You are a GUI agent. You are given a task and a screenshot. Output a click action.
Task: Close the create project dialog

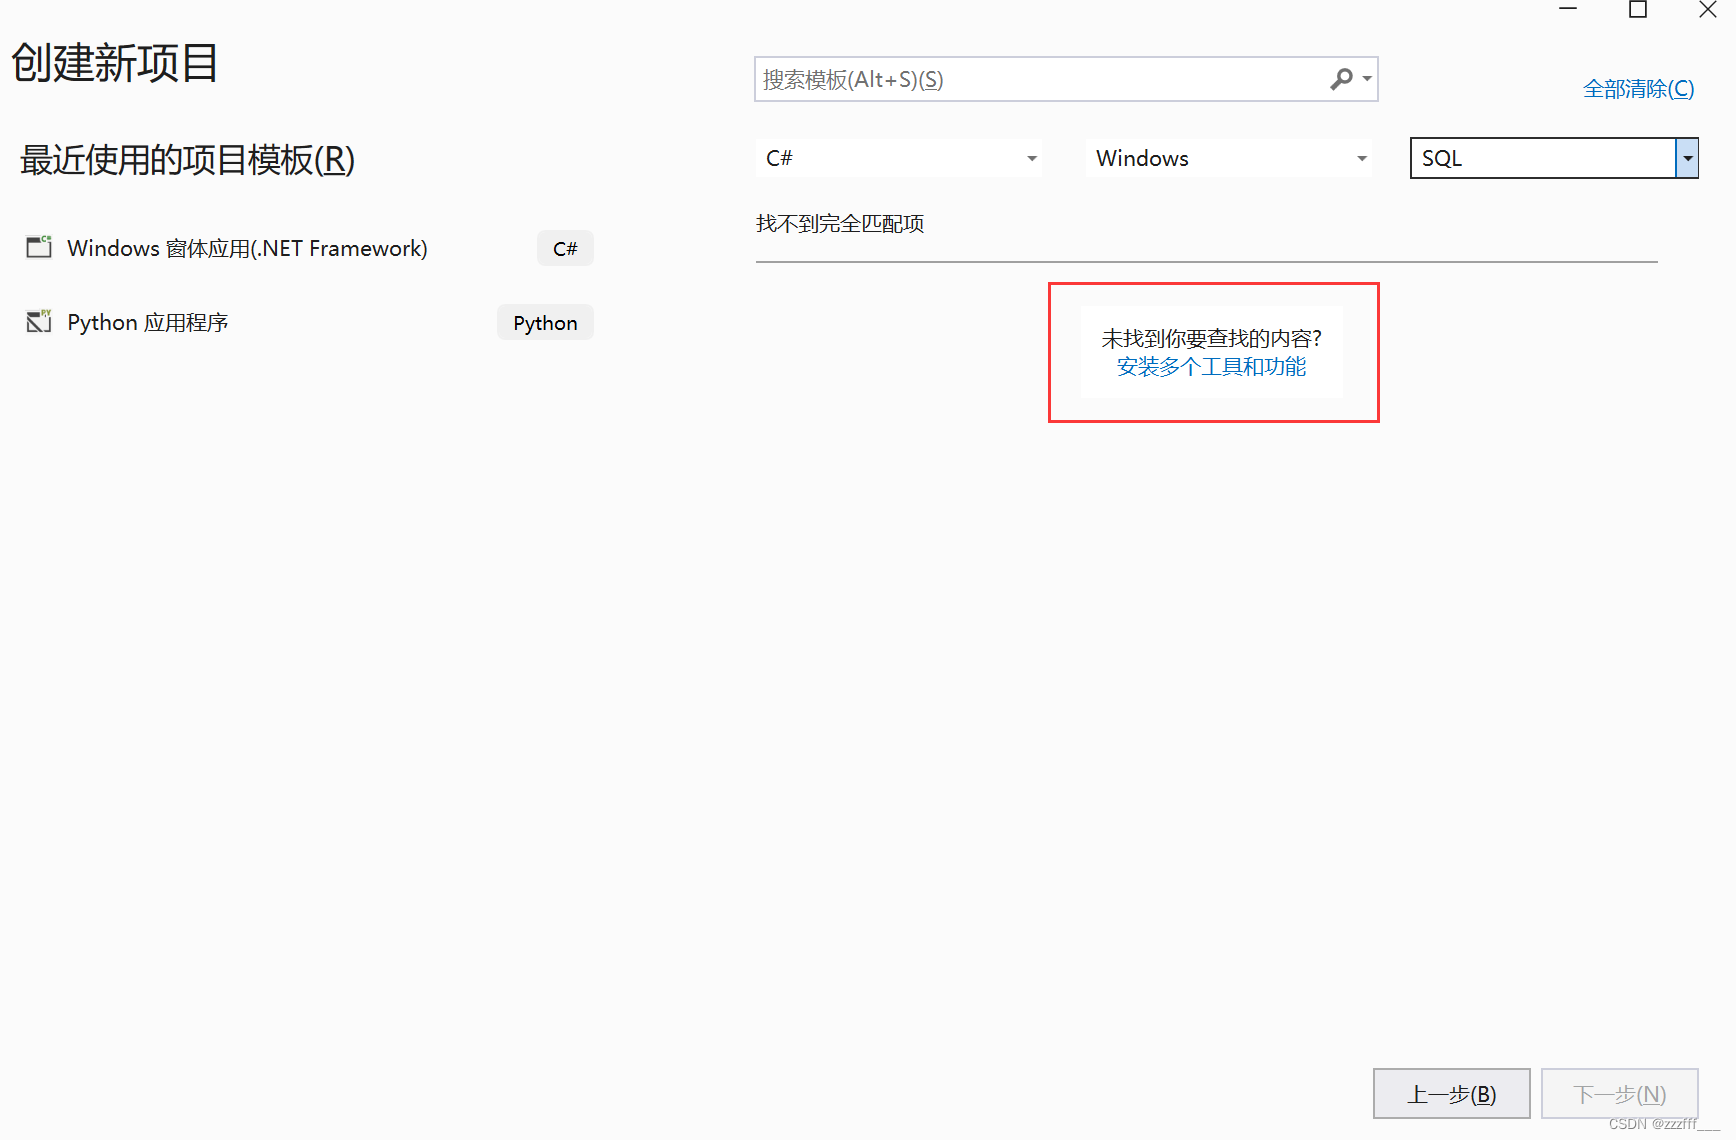coord(1708,10)
